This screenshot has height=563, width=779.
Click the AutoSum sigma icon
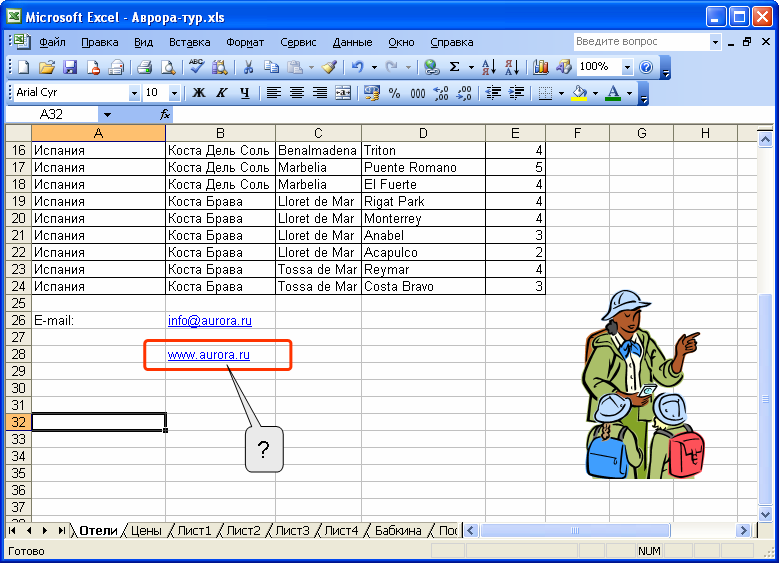[454, 67]
